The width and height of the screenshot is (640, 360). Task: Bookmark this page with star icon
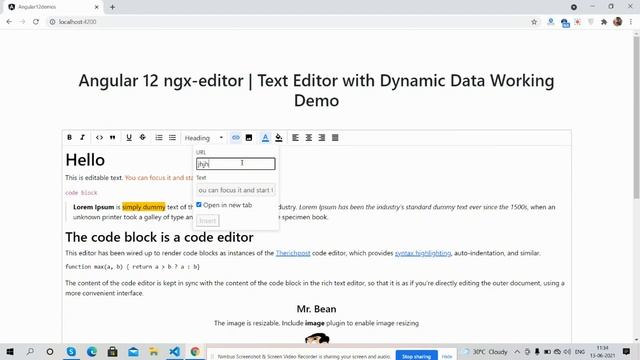534,22
